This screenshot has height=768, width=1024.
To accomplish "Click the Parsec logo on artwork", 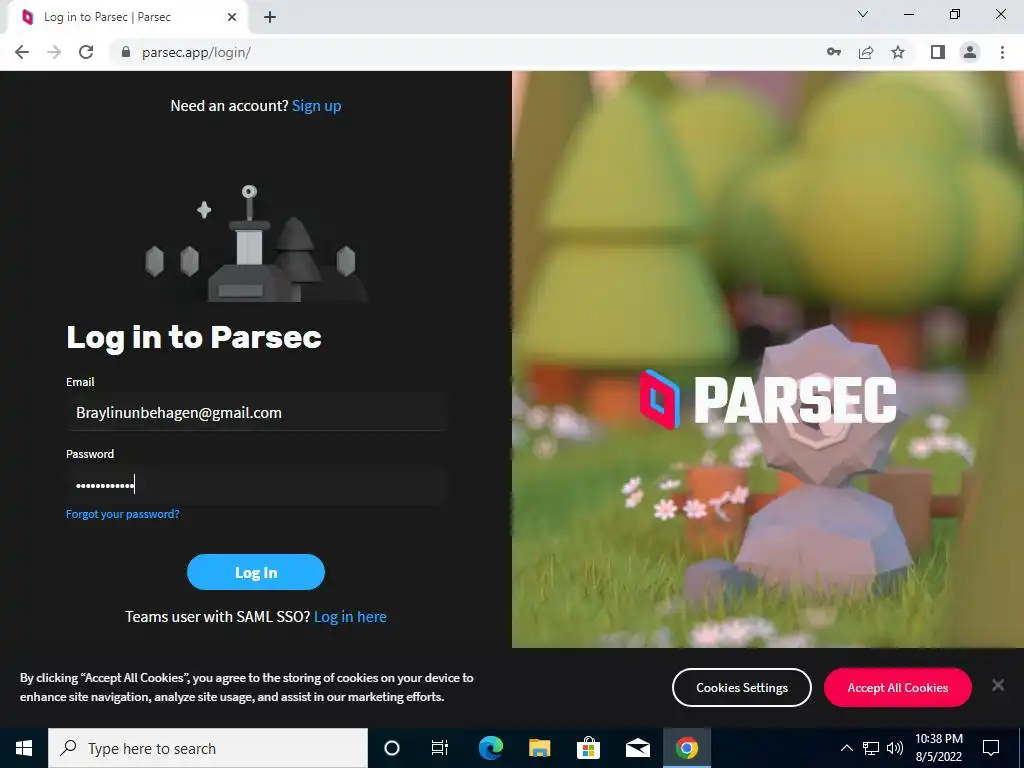I will pyautogui.click(x=768, y=399).
